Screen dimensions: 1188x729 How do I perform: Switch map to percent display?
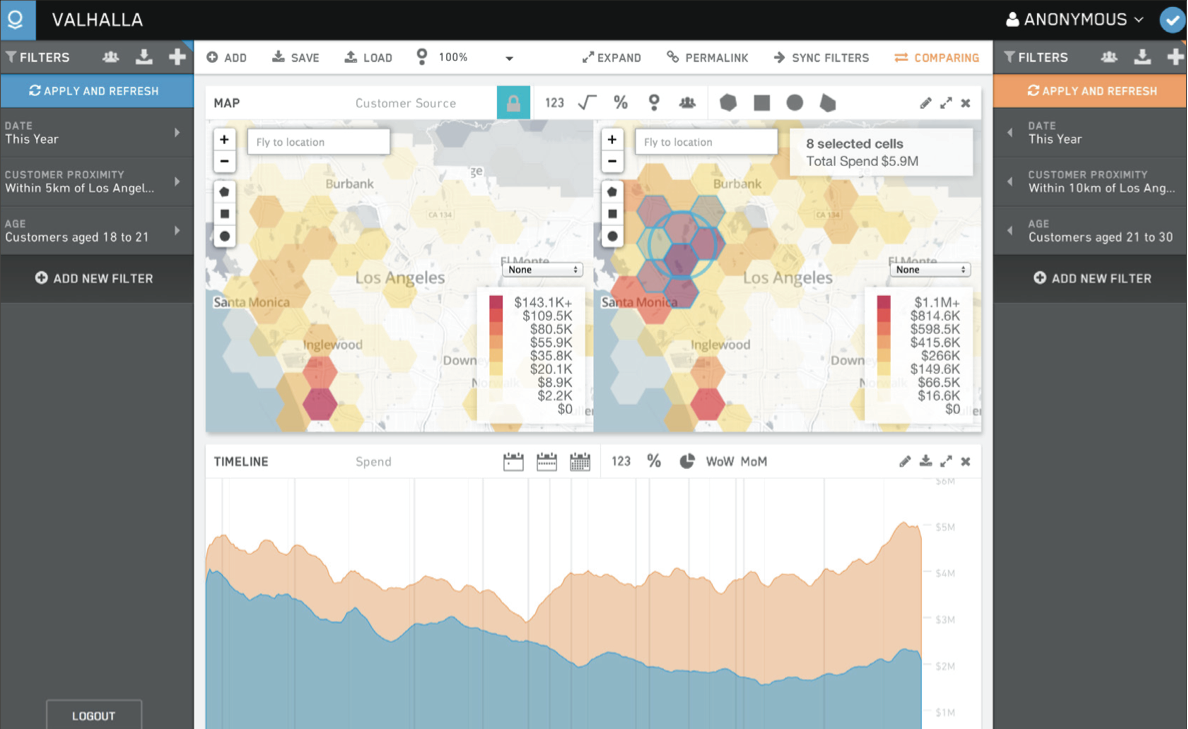tap(621, 102)
